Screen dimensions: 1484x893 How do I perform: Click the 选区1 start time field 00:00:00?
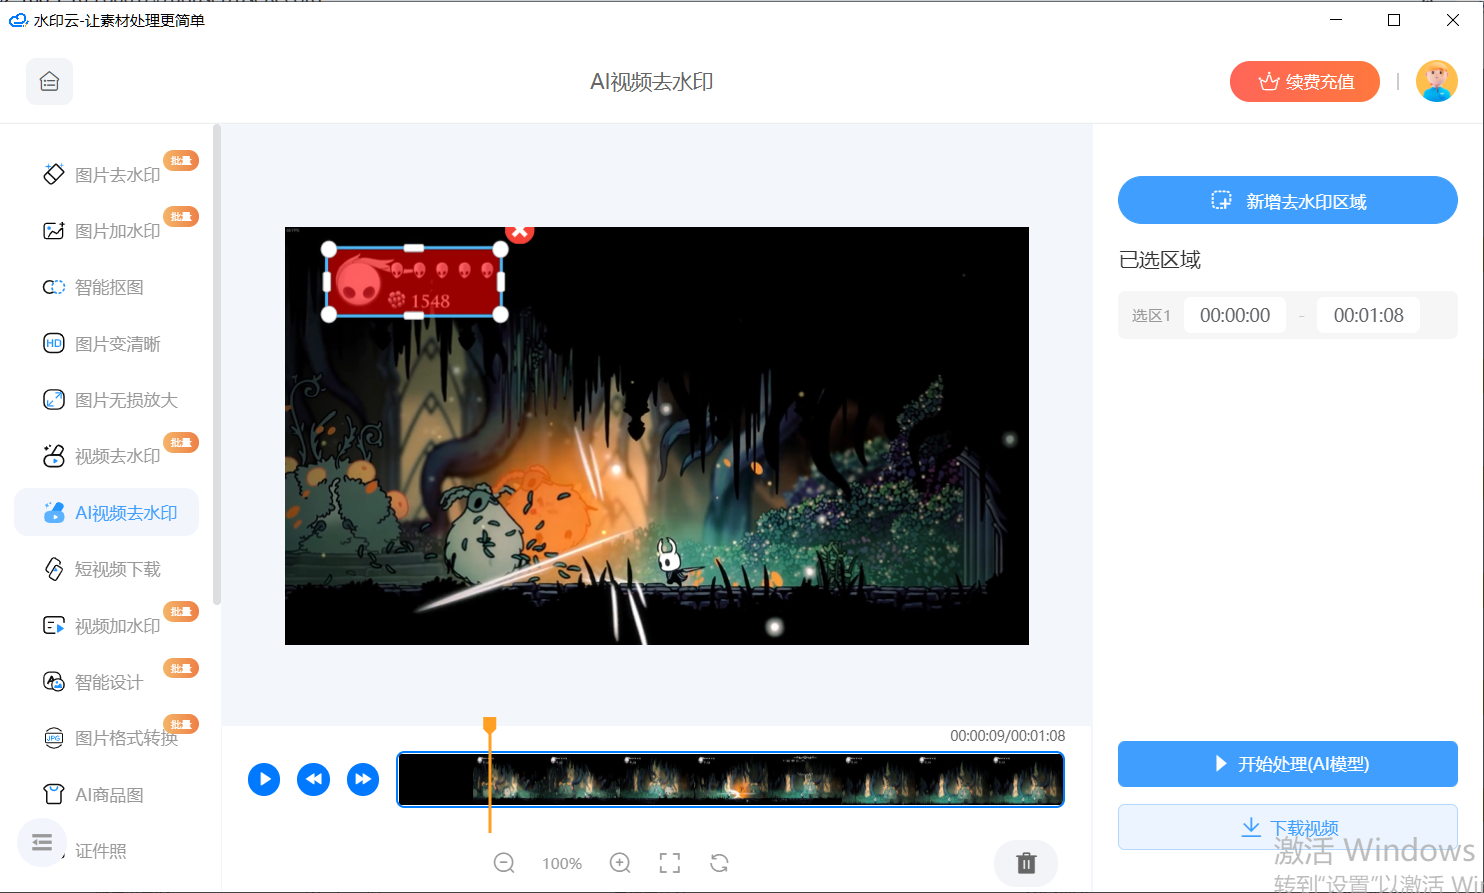[x=1235, y=315]
